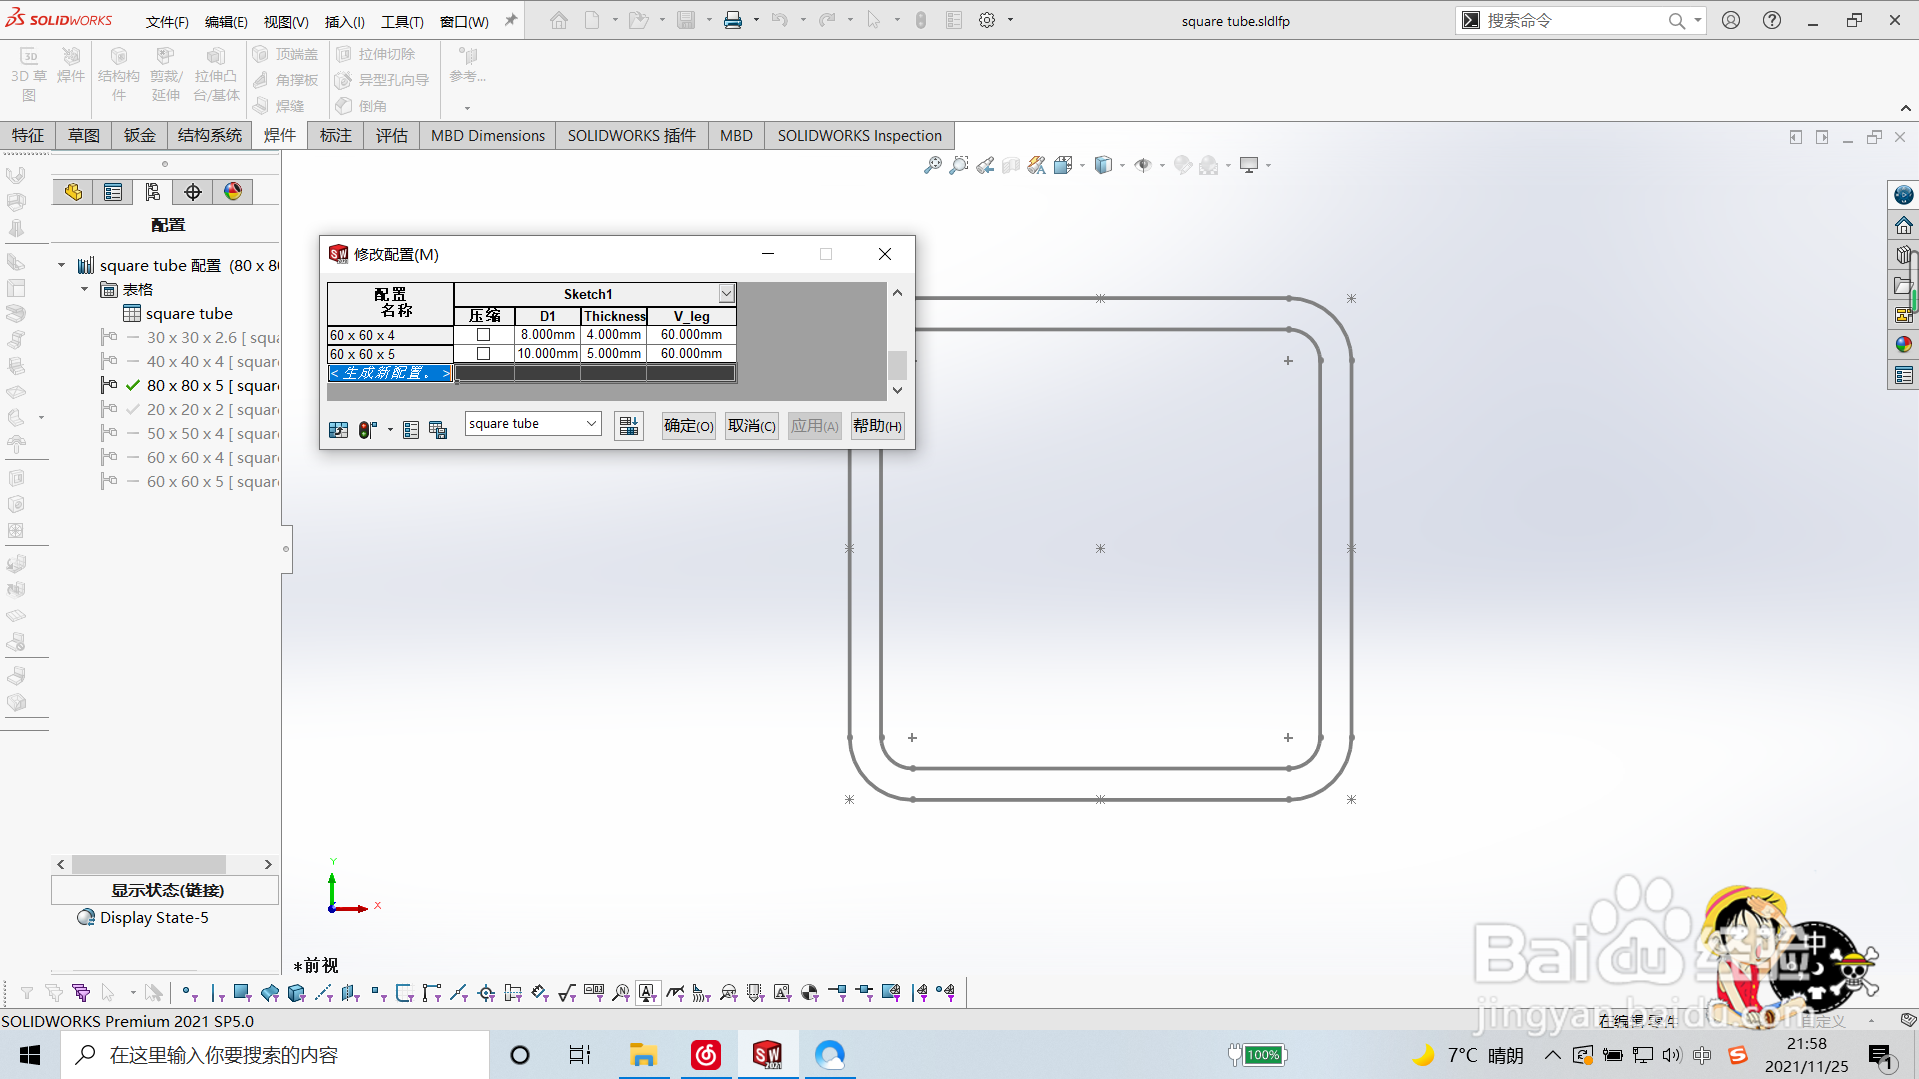Click the D1 cell showing 10.000mm
This screenshot has height=1079, width=1919.
coord(548,354)
